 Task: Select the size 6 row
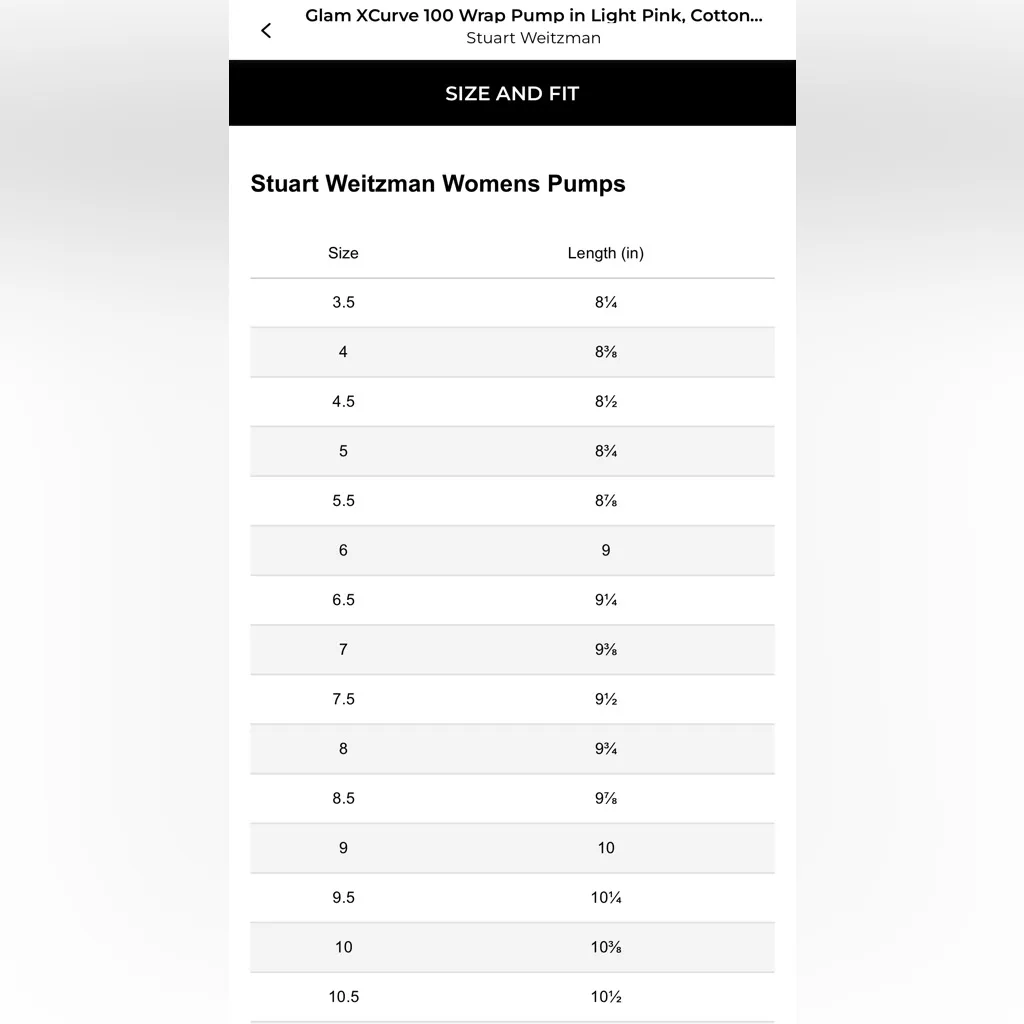pos(512,550)
